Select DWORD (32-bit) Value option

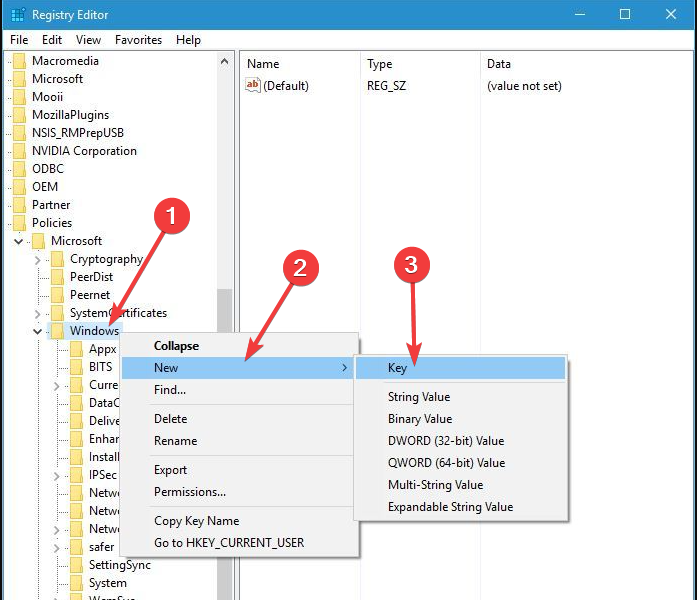(x=446, y=441)
